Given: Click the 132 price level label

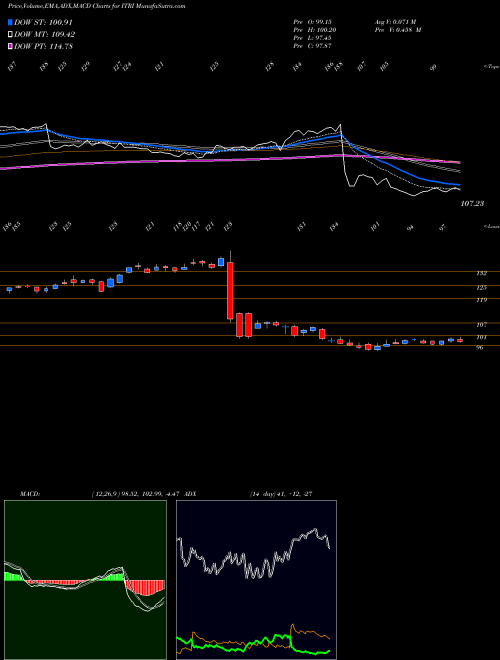Looking at the screenshot, I should coord(481,273).
